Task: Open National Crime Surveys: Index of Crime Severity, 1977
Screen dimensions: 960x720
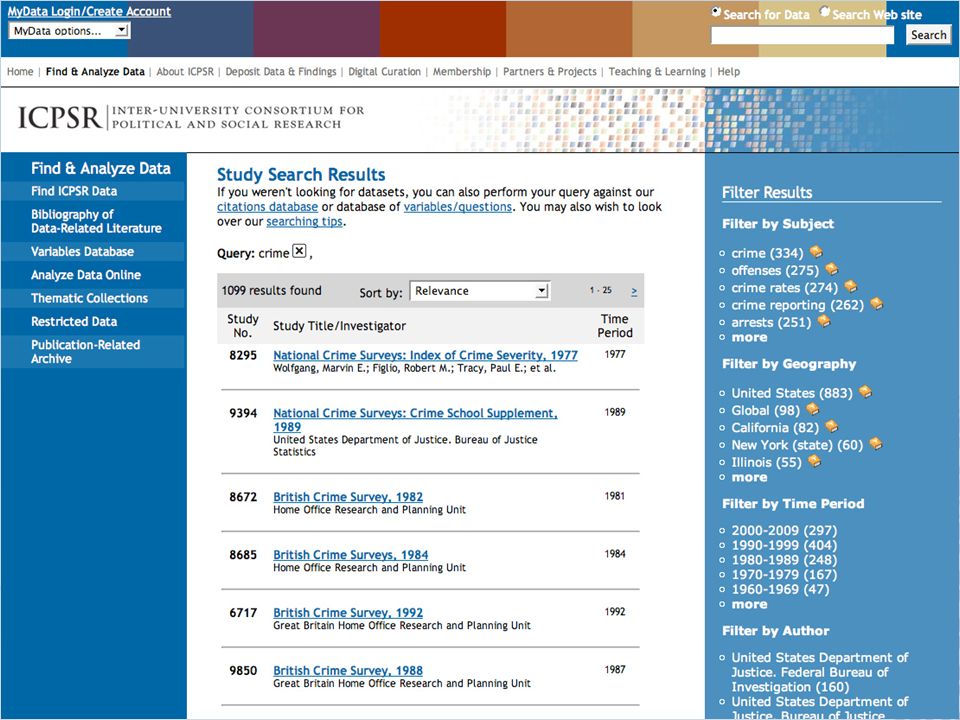Action: pyautogui.click(x=426, y=355)
